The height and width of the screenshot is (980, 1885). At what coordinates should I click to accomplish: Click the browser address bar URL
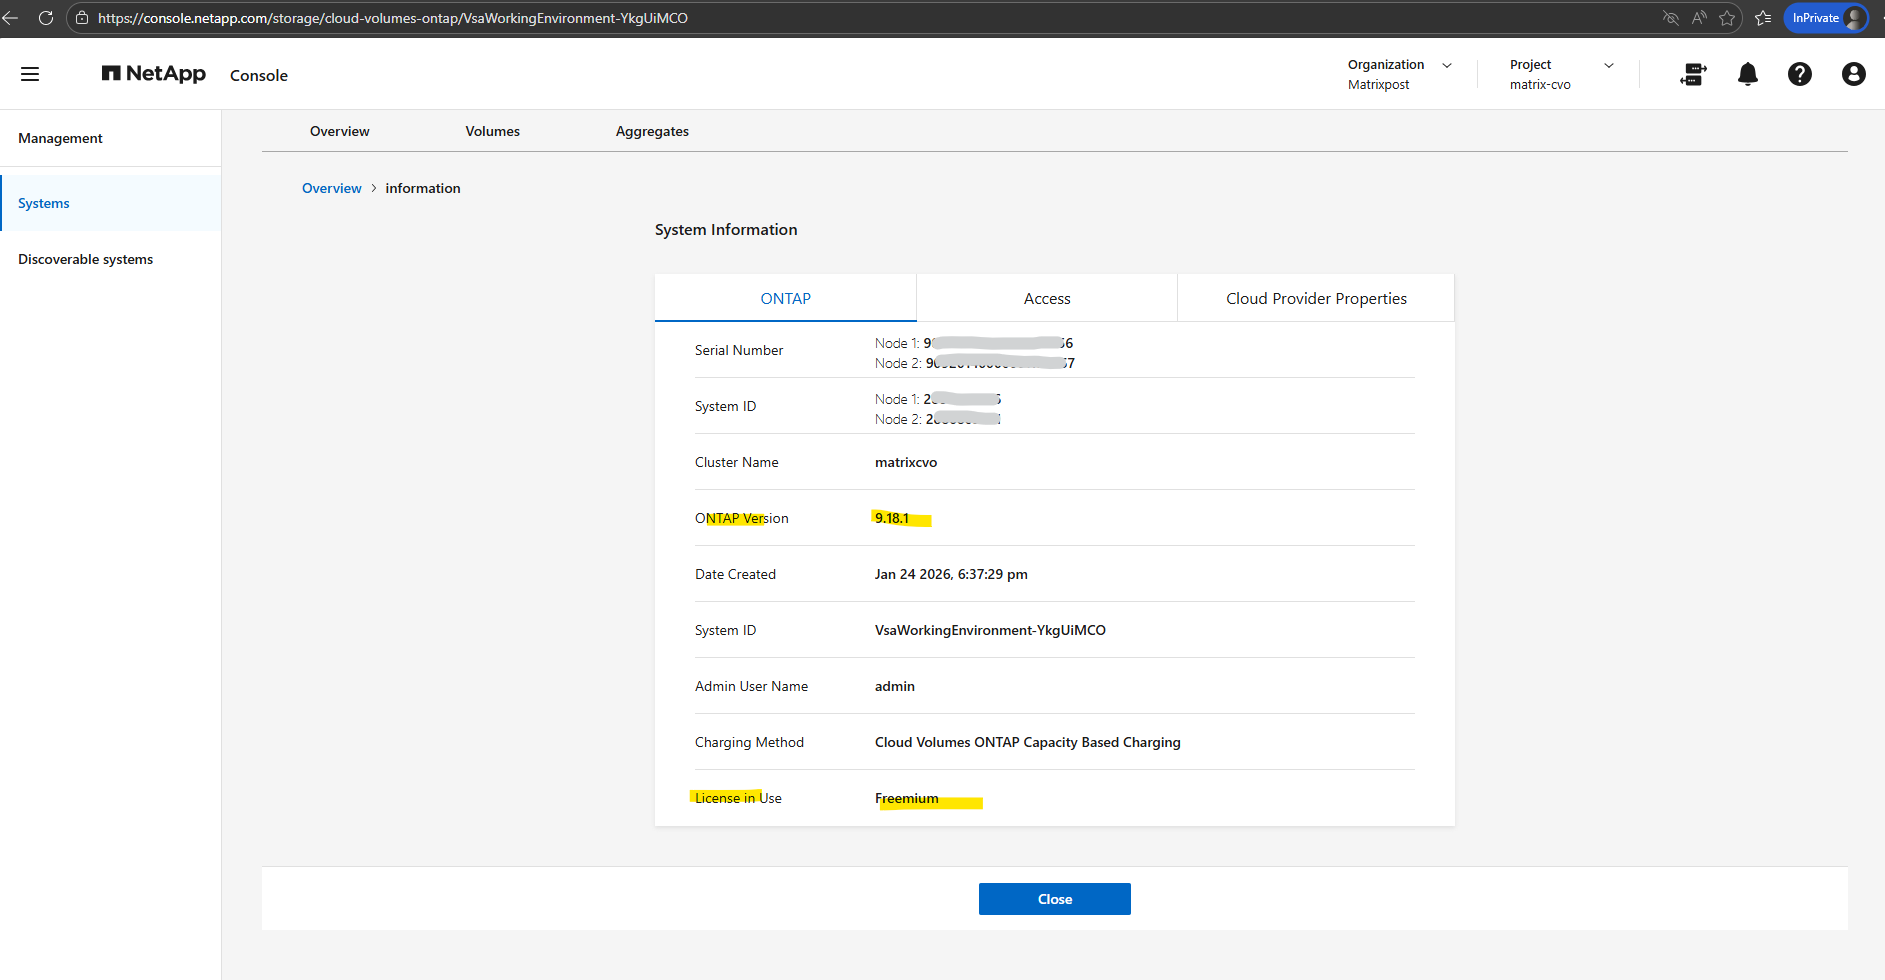[392, 18]
